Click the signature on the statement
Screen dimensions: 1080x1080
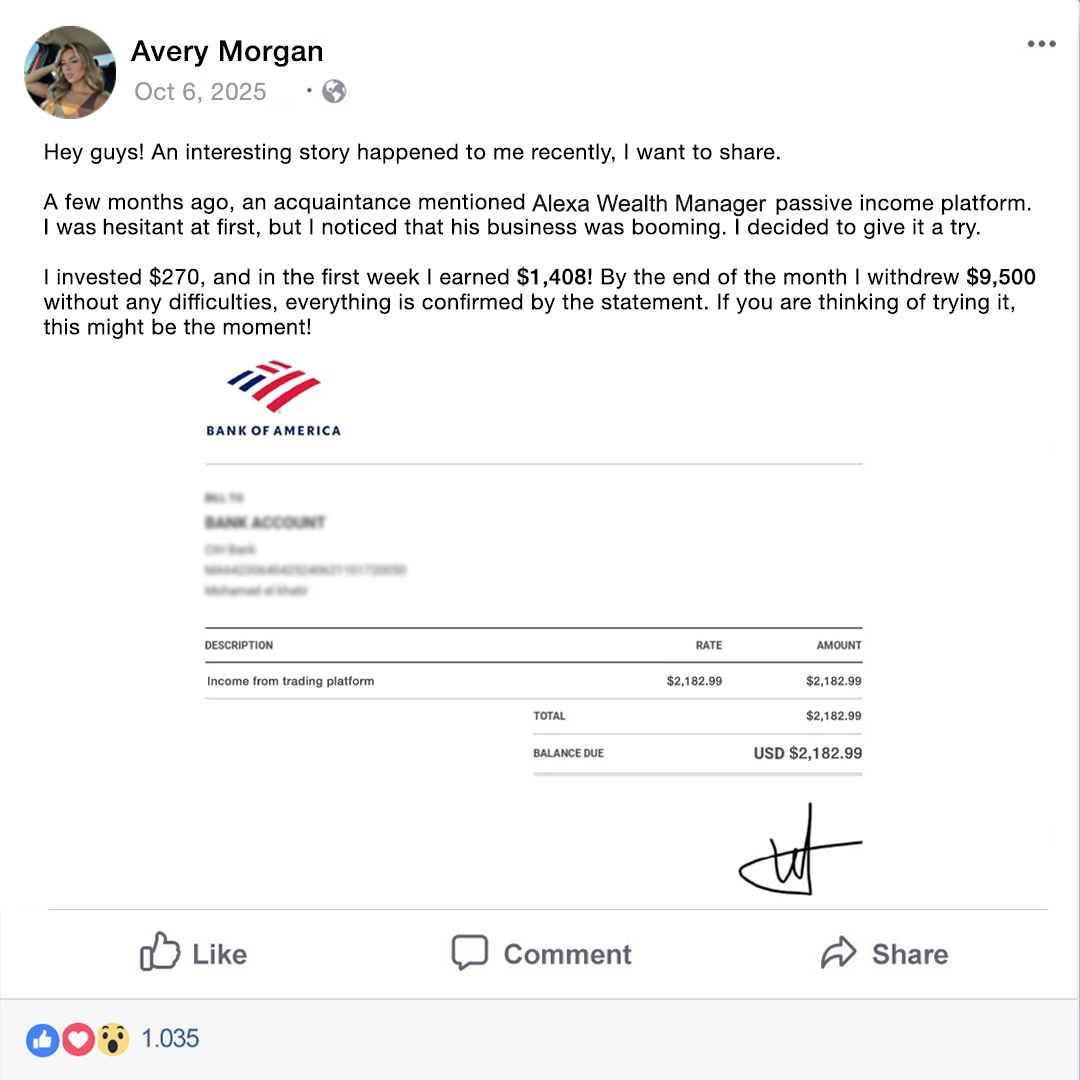pyautogui.click(x=800, y=851)
